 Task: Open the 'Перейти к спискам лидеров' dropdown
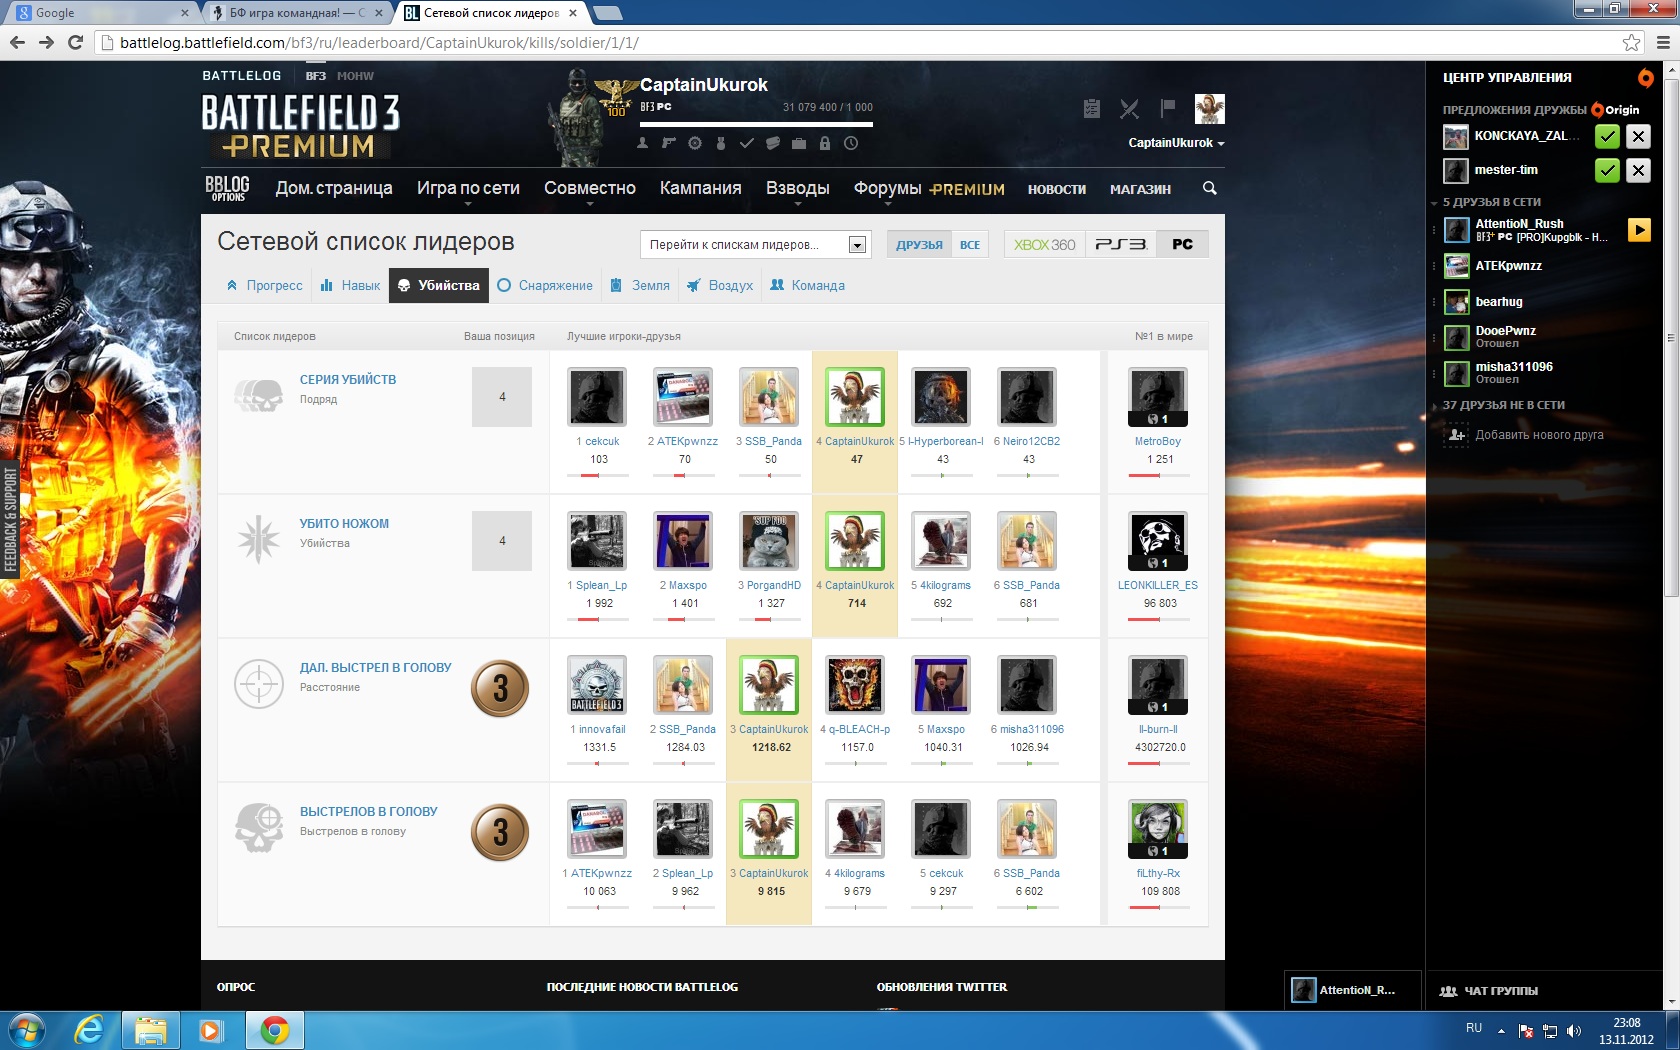[755, 245]
